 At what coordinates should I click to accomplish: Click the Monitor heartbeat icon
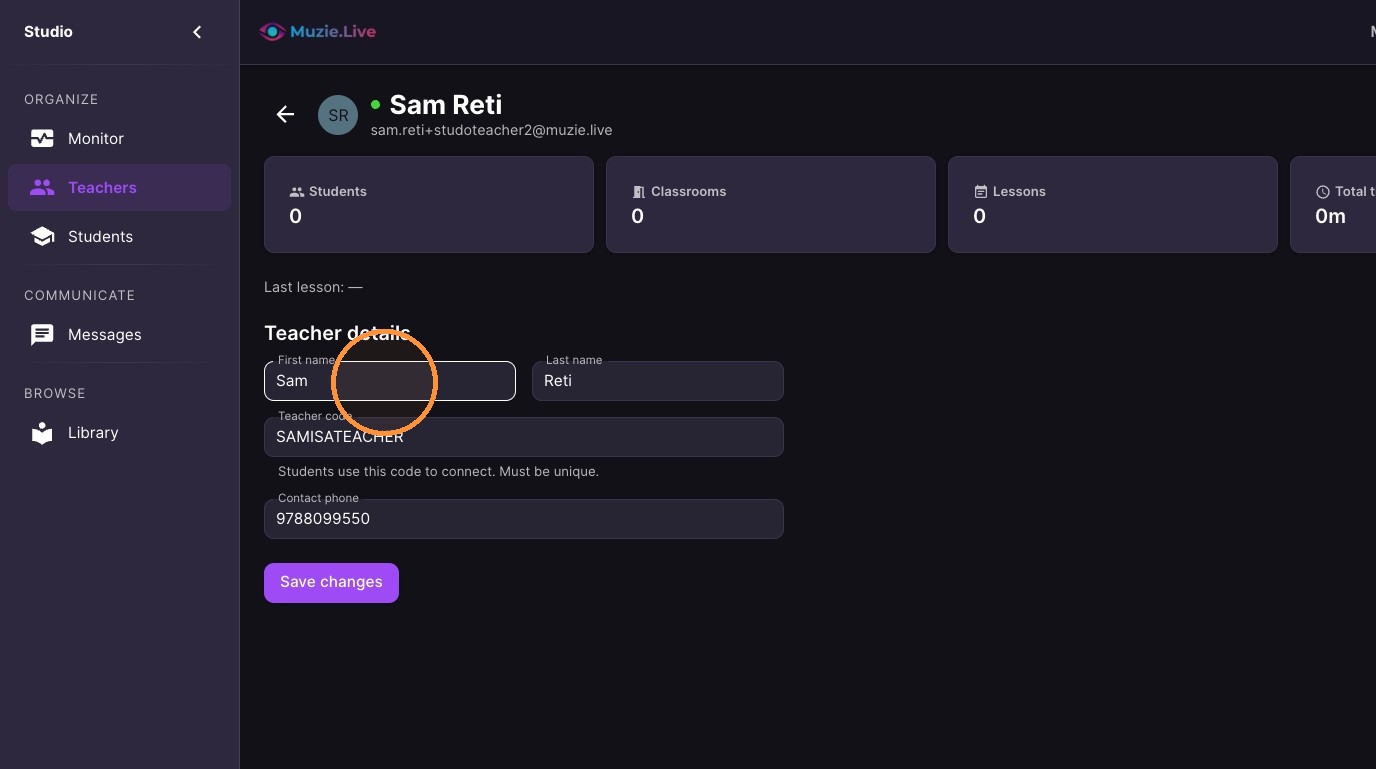42,139
